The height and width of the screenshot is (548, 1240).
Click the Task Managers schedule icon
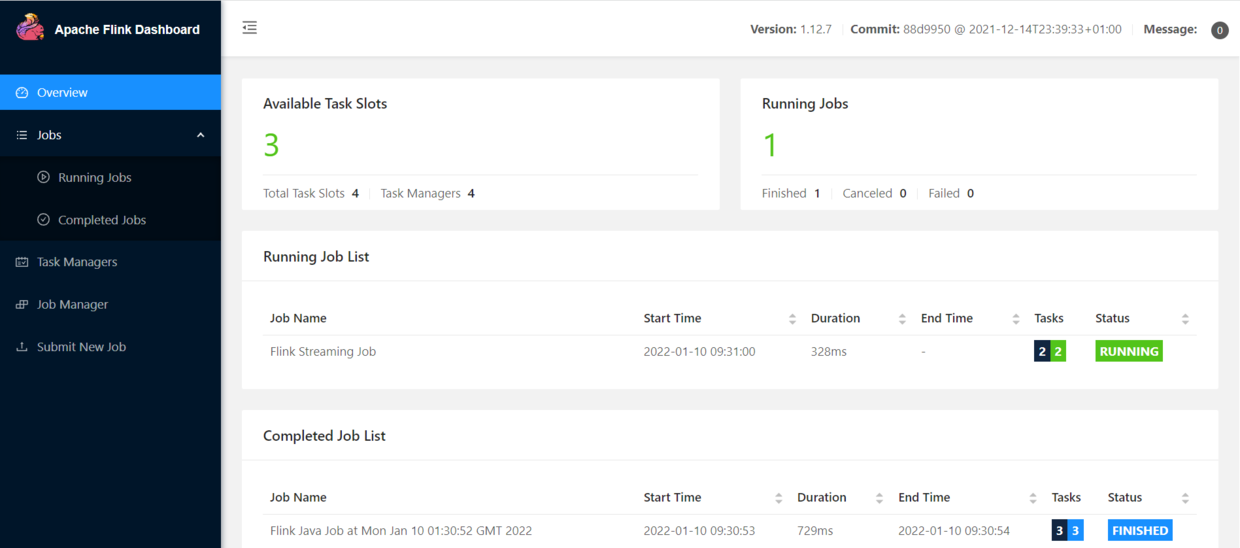point(22,262)
